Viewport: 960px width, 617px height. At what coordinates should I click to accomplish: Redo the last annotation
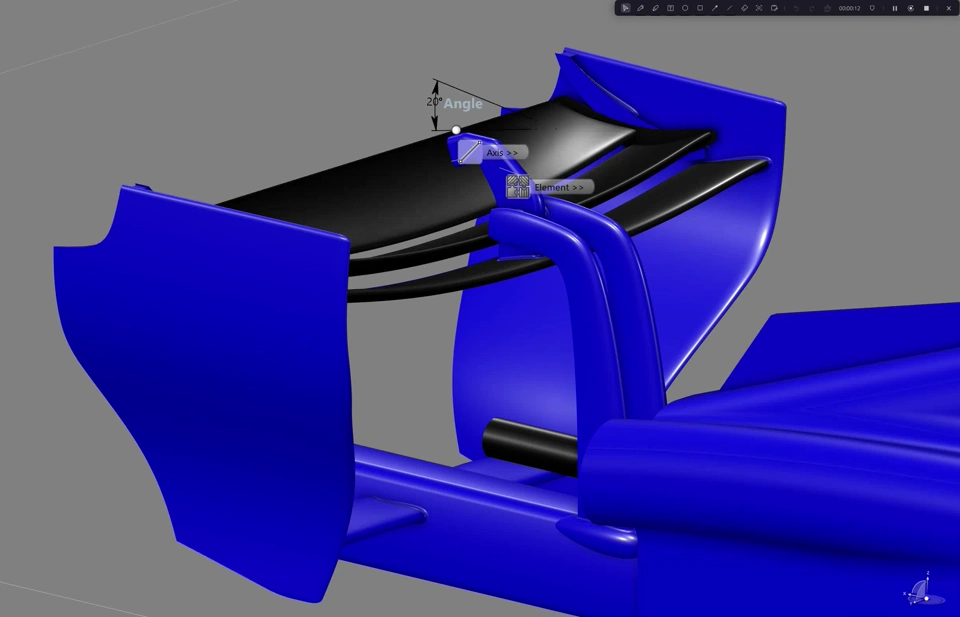[812, 8]
